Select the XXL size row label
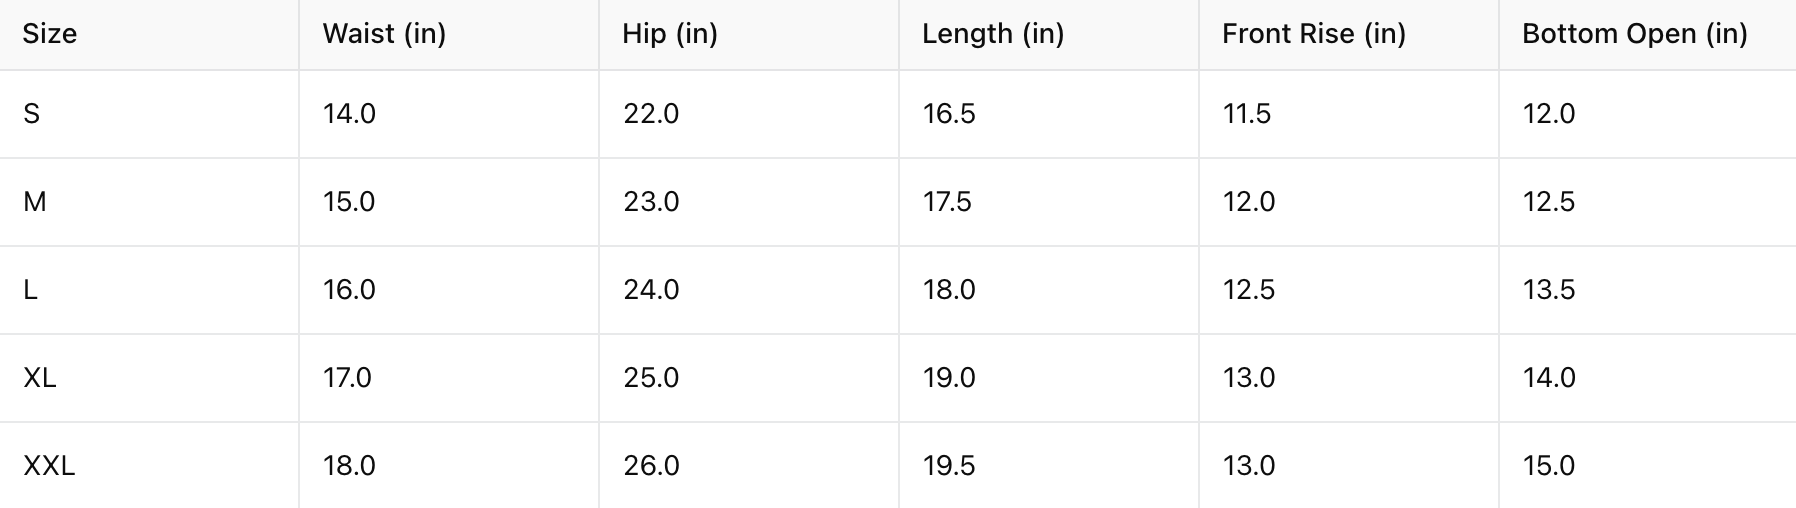This screenshot has height=508, width=1796. pyautogui.click(x=49, y=466)
